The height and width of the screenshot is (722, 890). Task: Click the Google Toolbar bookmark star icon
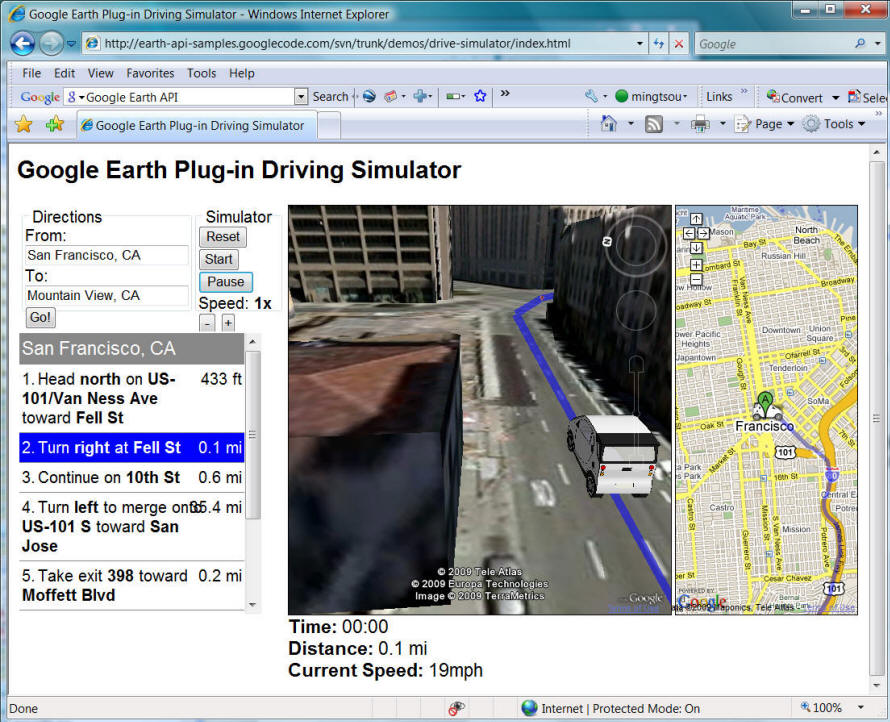point(480,96)
